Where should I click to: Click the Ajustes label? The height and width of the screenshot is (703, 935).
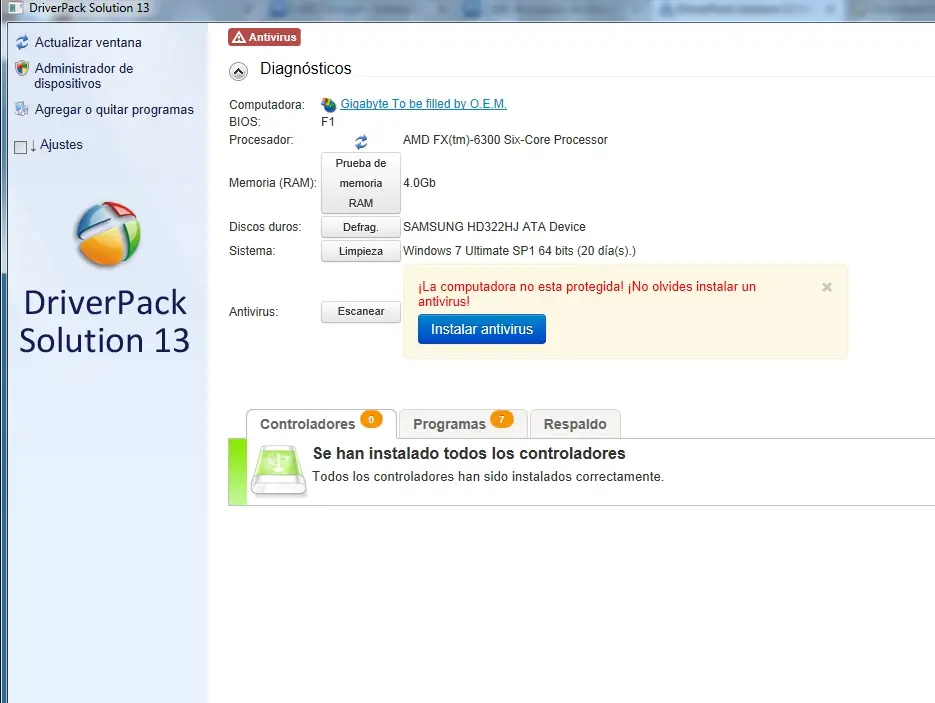click(61, 145)
